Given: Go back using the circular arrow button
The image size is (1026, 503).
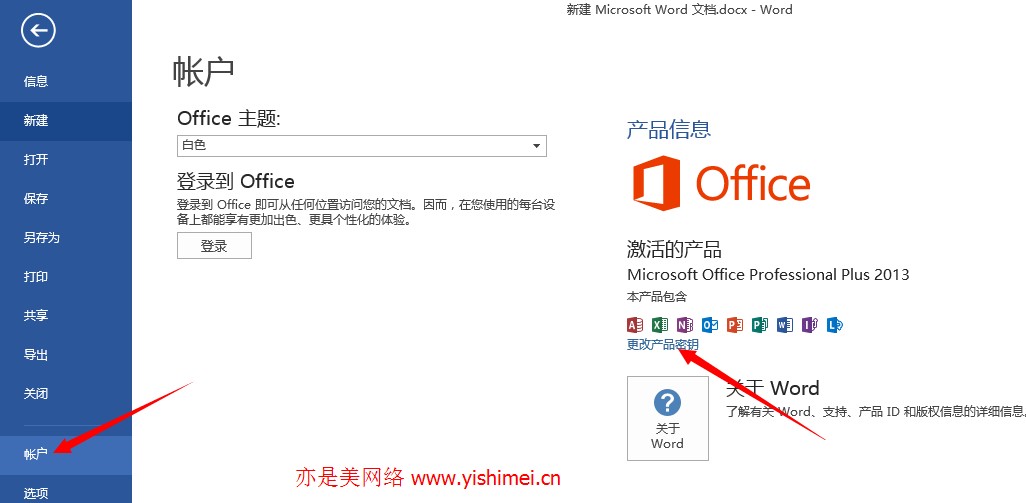Looking at the screenshot, I should (x=38, y=30).
